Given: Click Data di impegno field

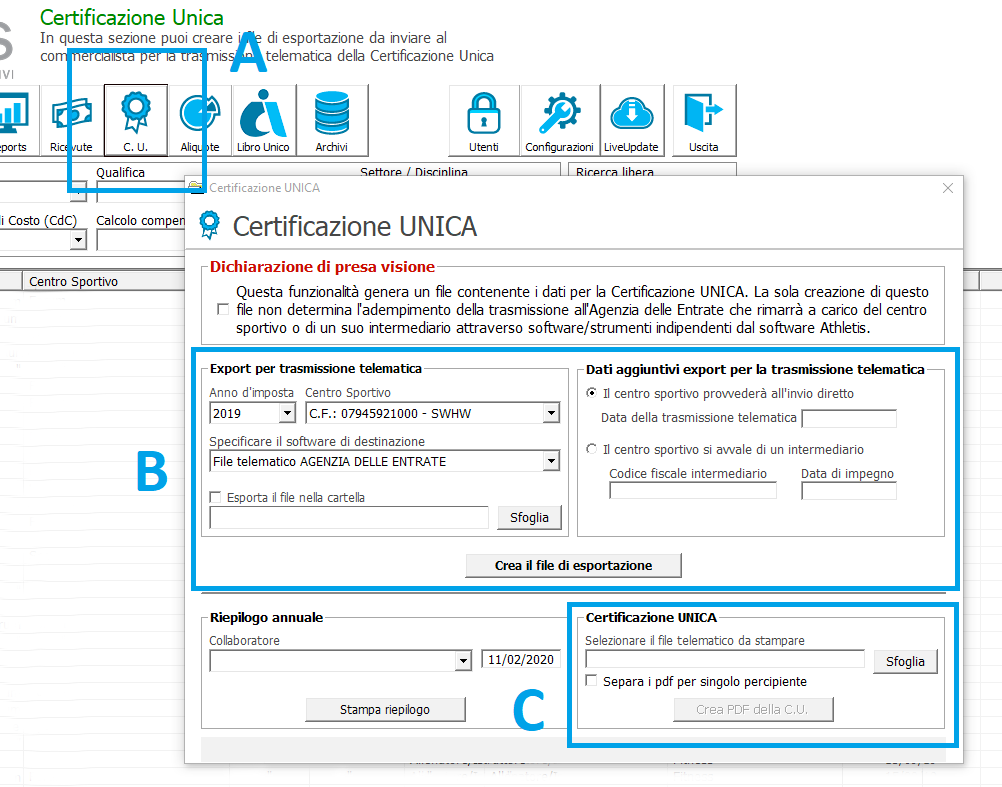Looking at the screenshot, I should click(849, 491).
